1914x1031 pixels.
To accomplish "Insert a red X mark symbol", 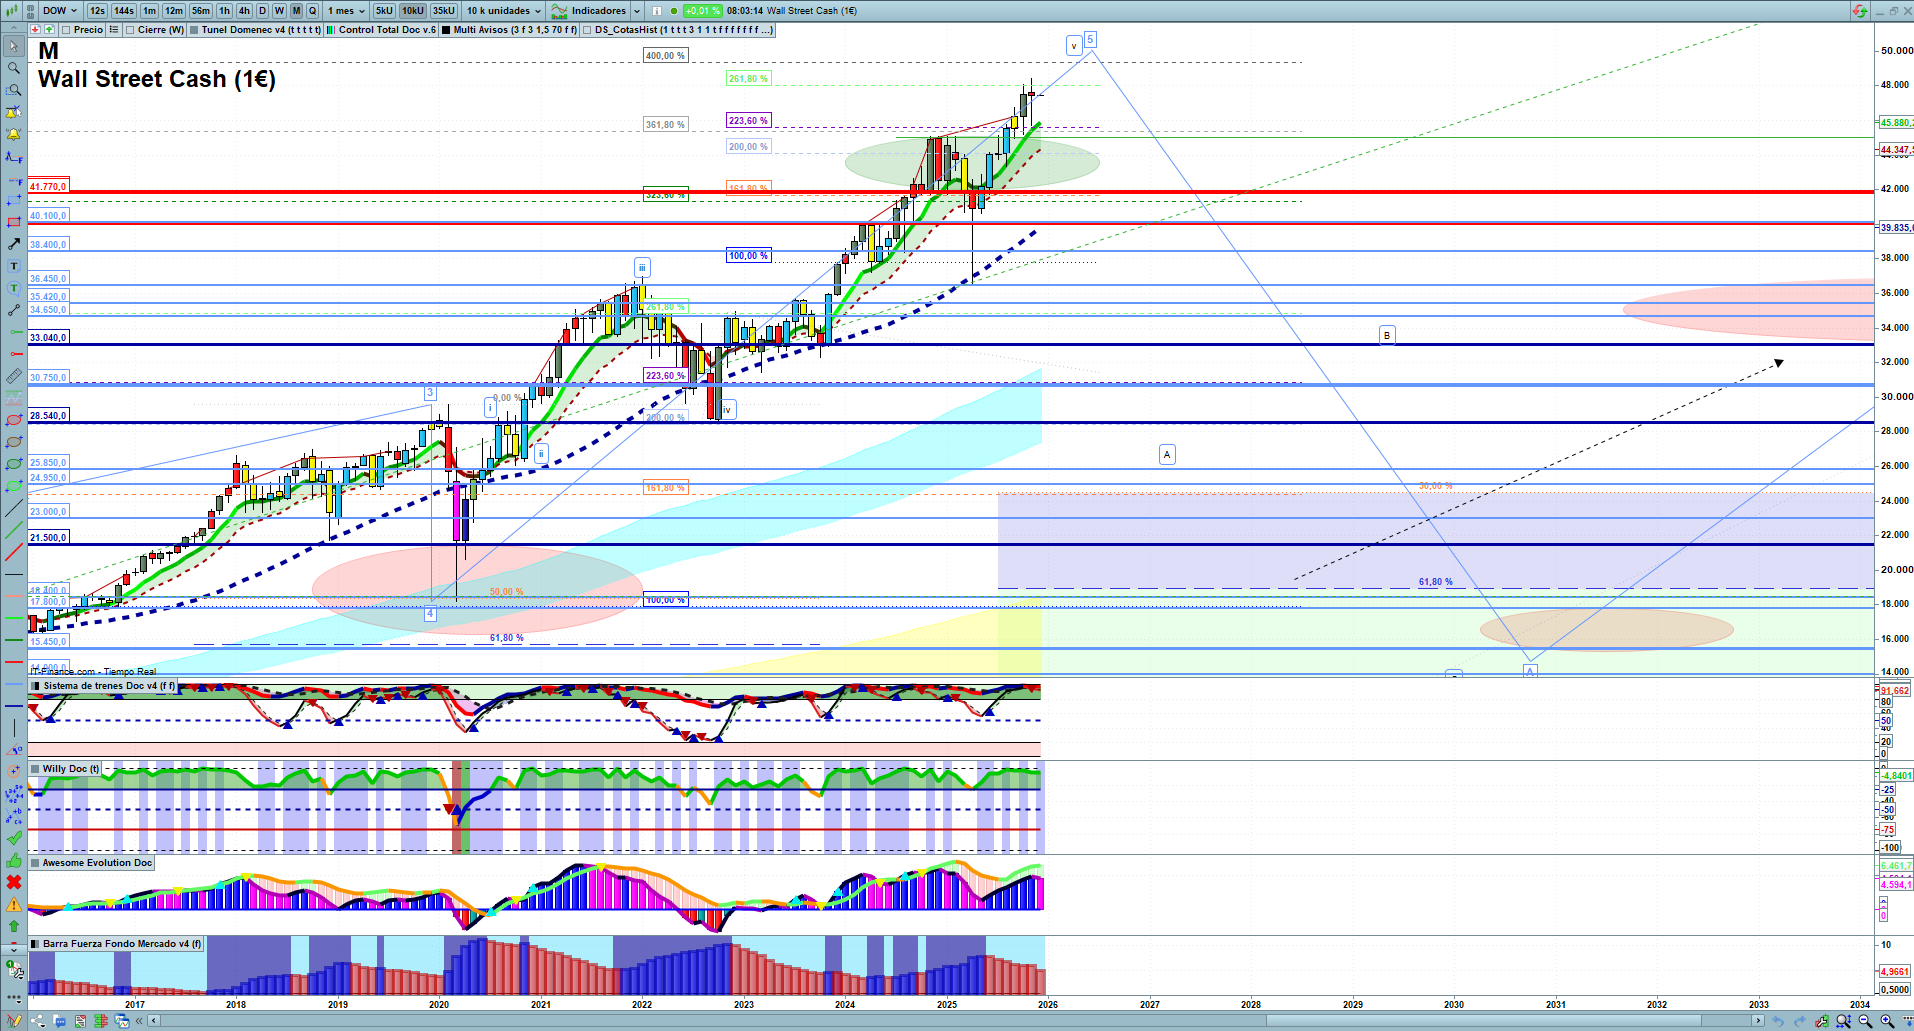I will click(14, 882).
